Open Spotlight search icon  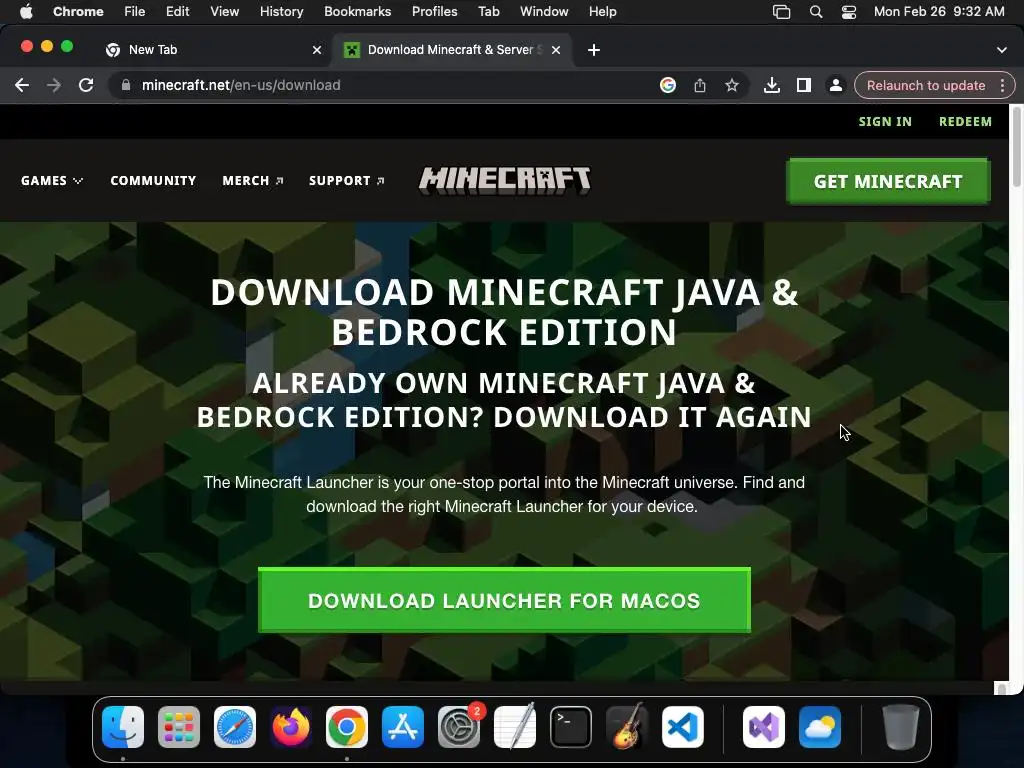pyautogui.click(x=816, y=11)
